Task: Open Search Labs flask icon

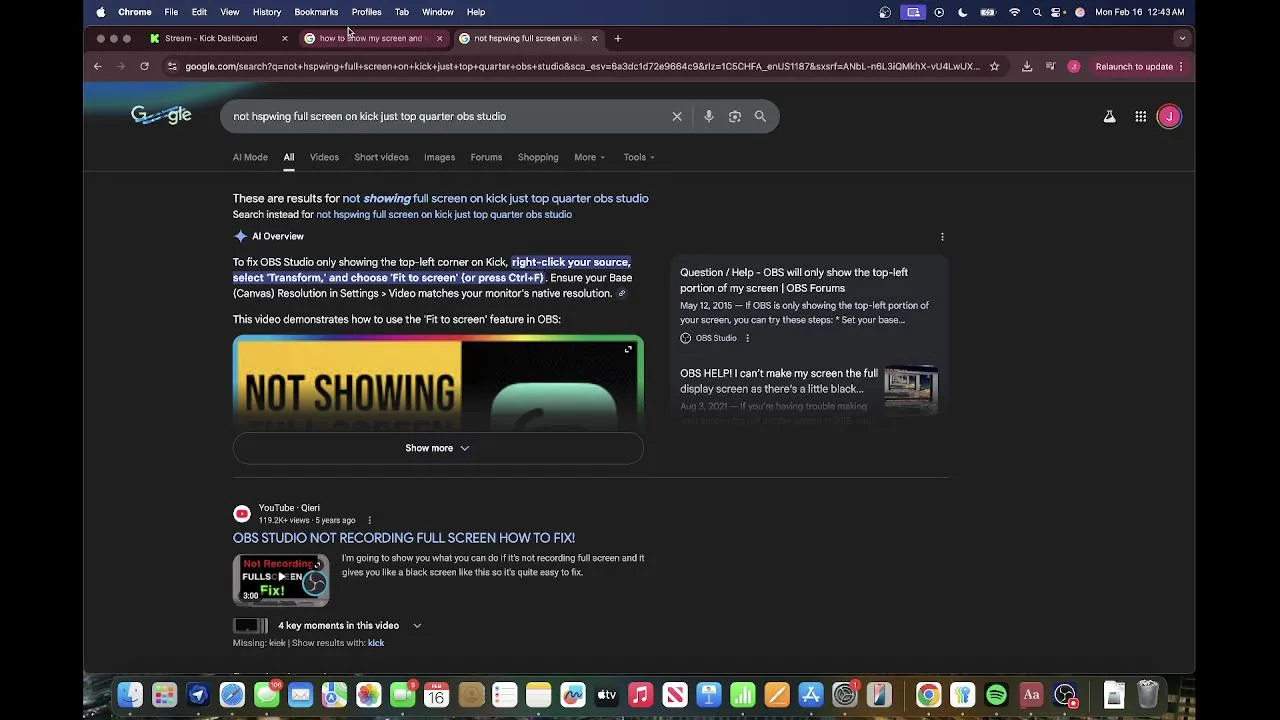Action: 1109,116
